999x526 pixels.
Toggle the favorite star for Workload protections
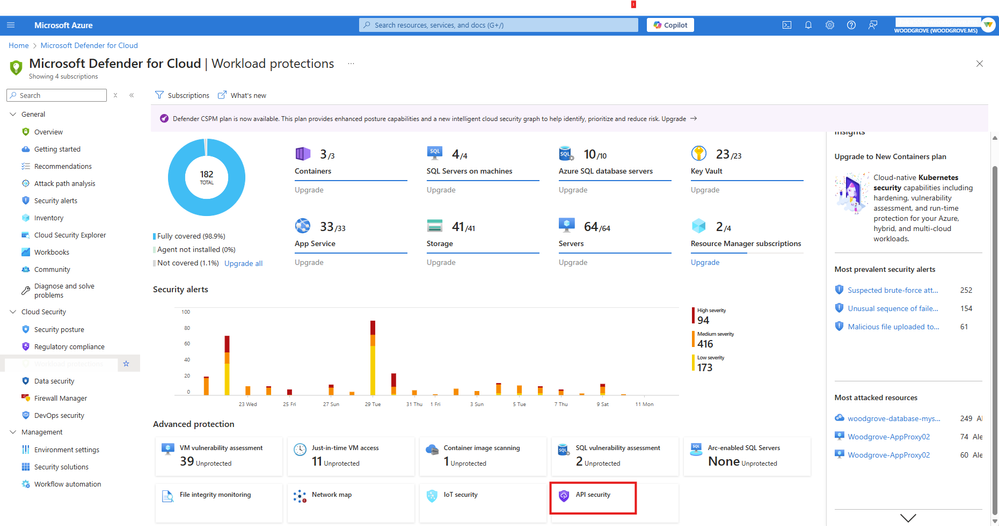click(x=126, y=364)
